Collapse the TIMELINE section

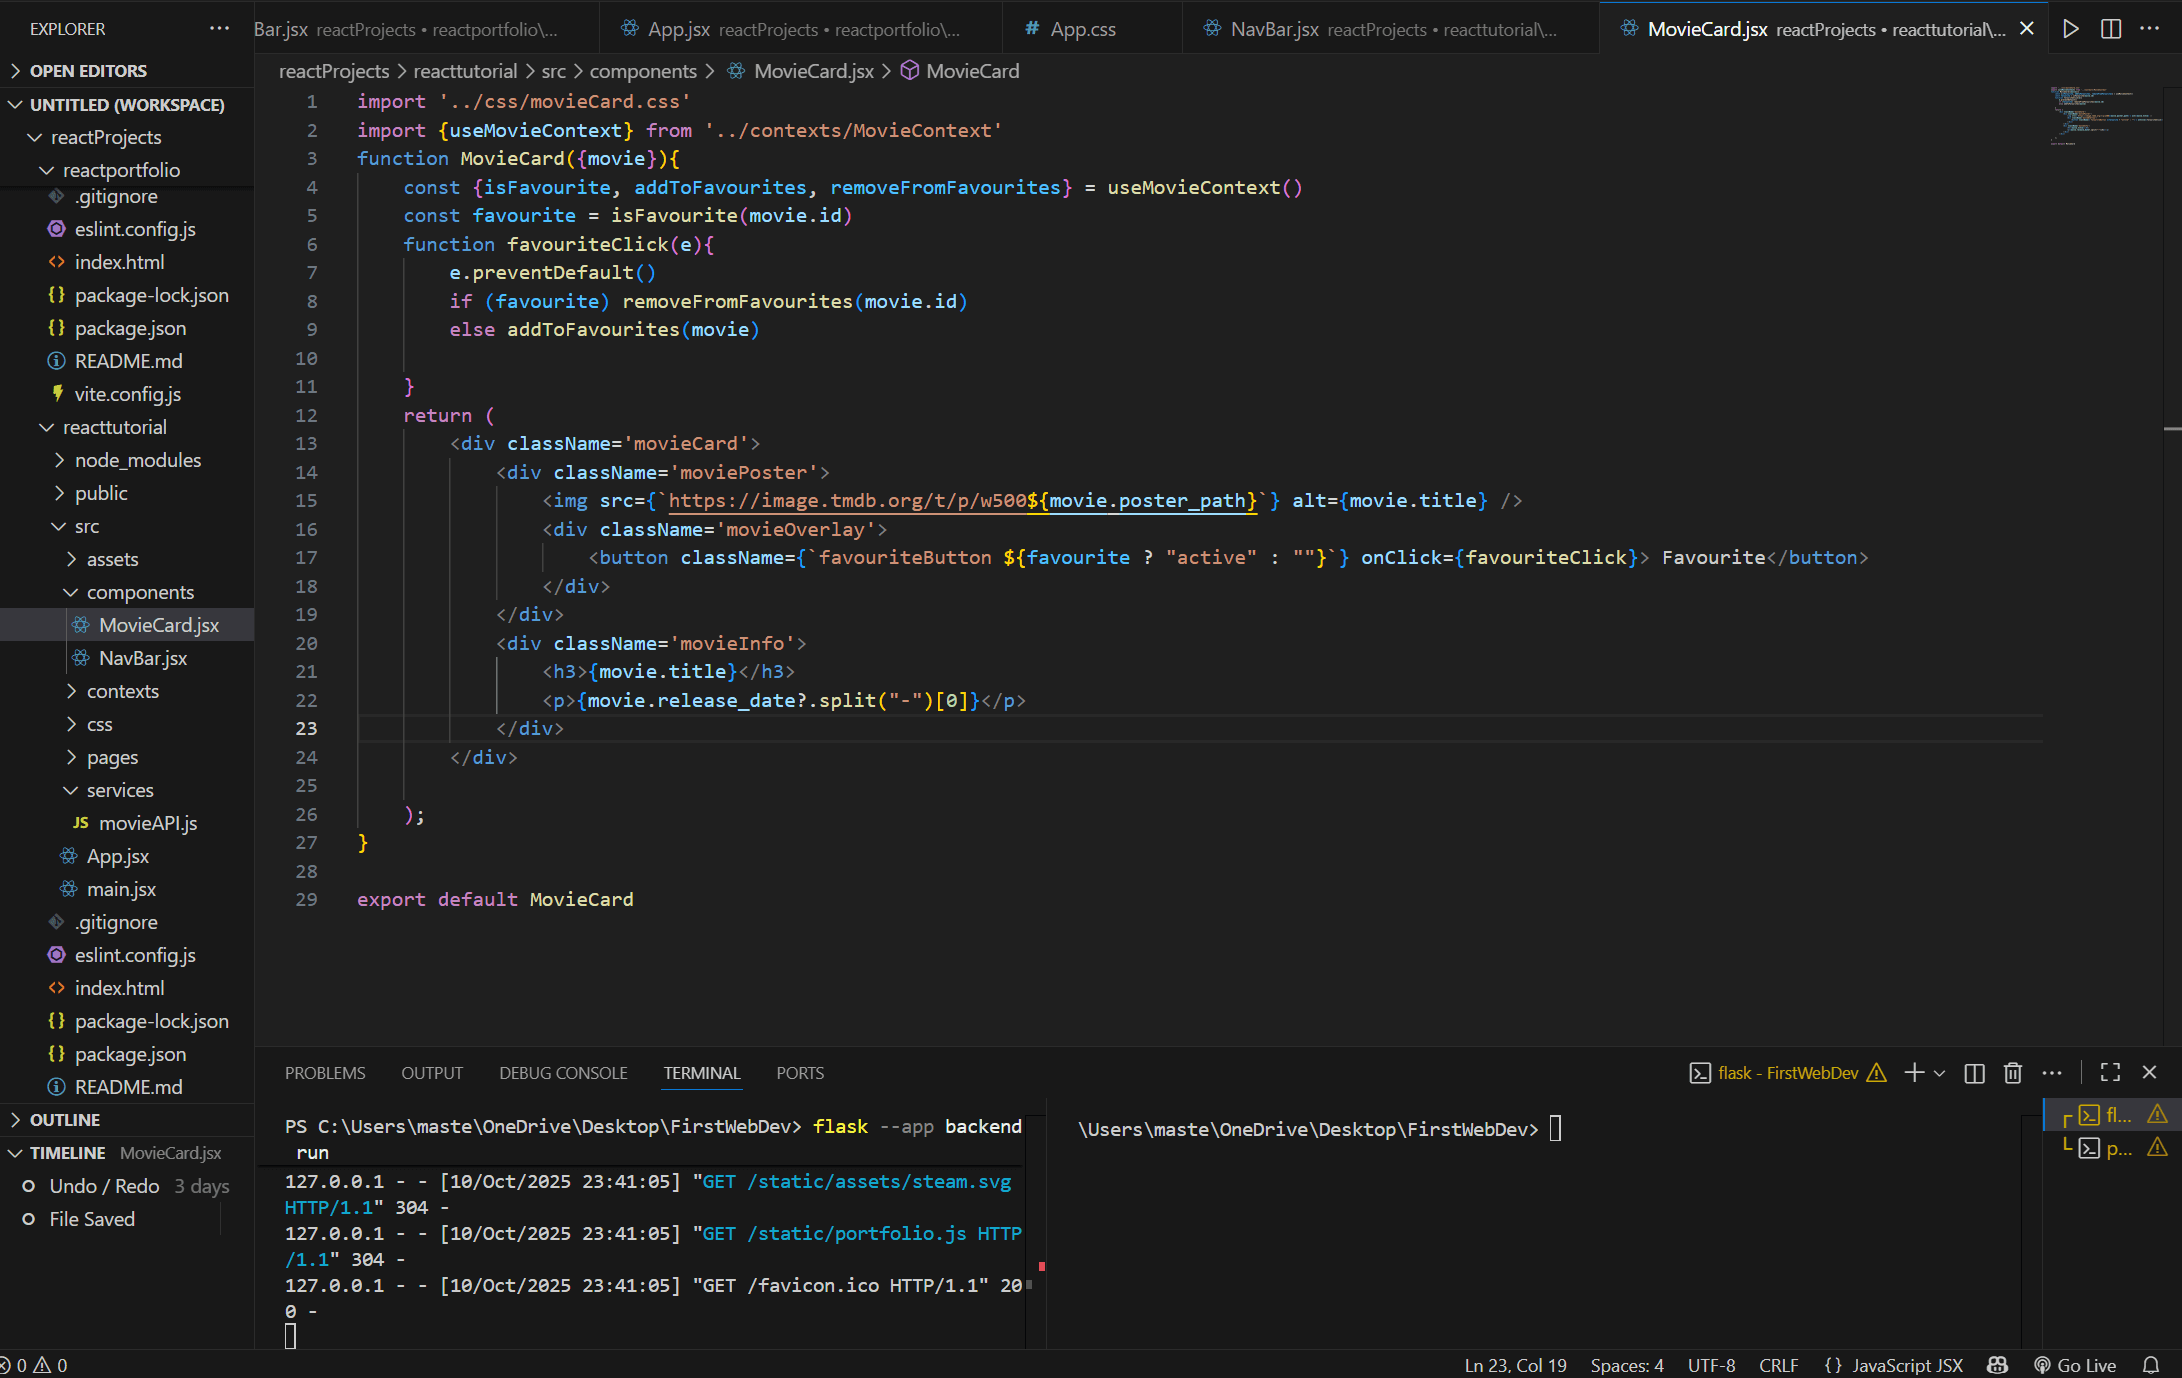coord(127,1153)
